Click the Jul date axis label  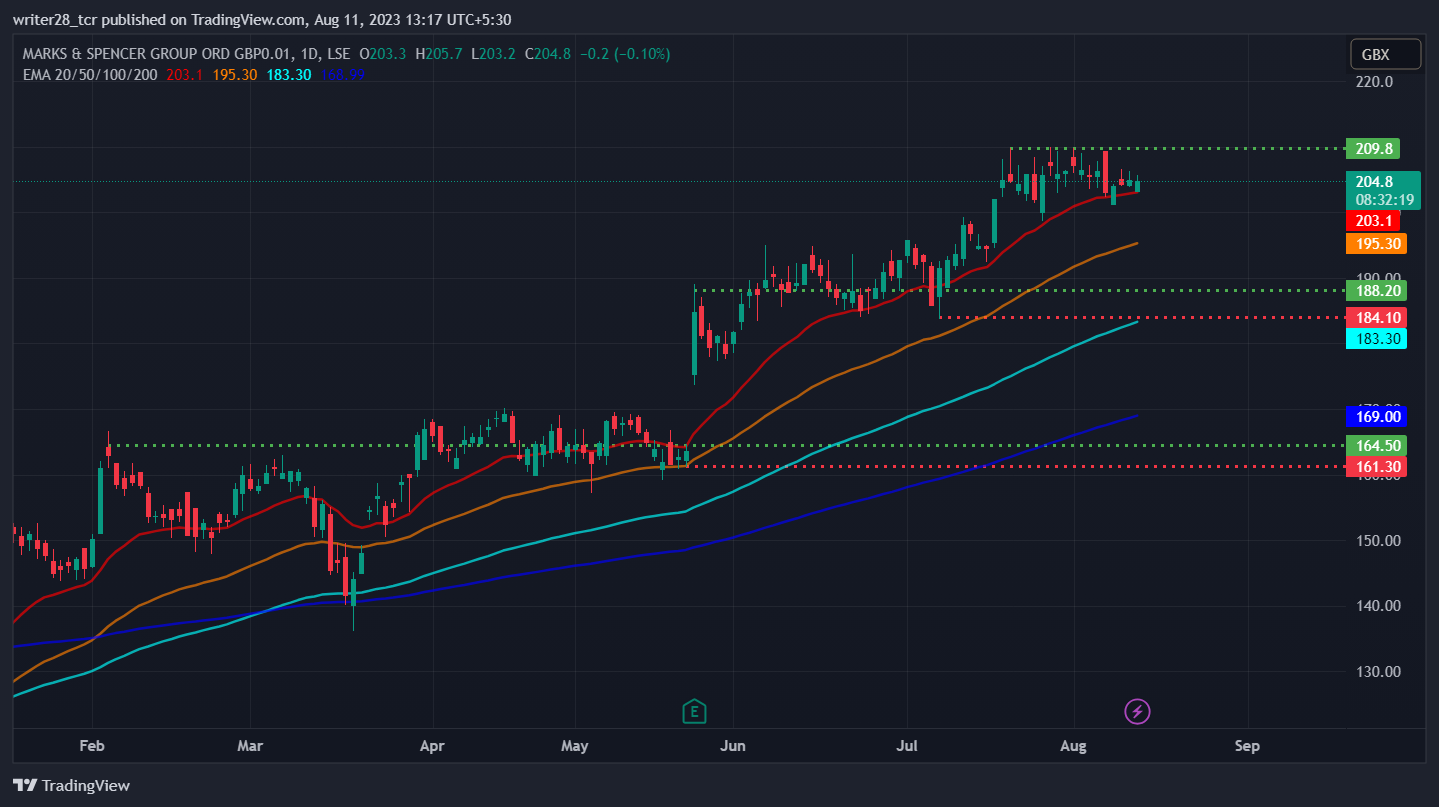pyautogui.click(x=906, y=746)
